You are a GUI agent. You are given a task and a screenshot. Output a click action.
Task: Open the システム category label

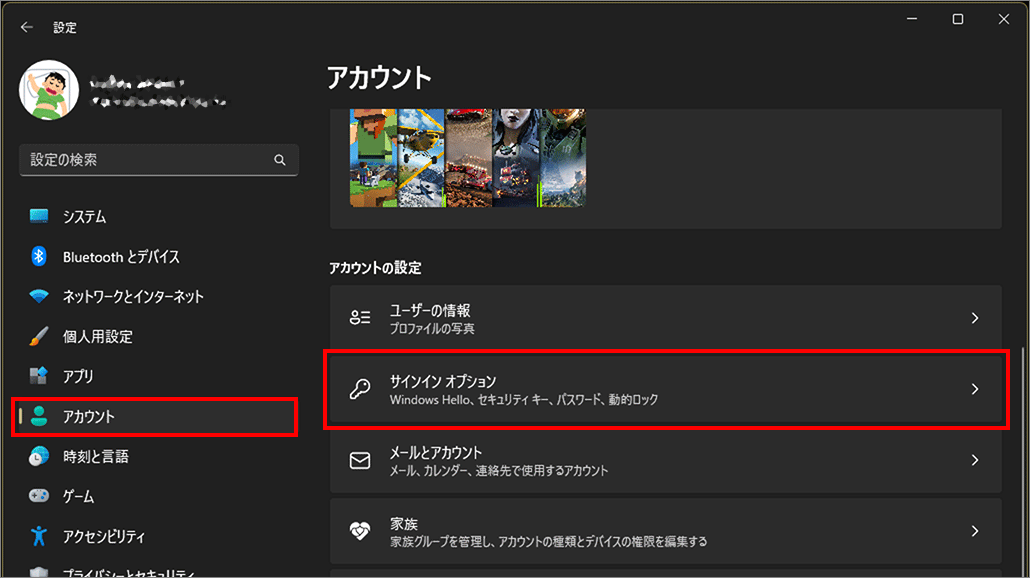84,217
